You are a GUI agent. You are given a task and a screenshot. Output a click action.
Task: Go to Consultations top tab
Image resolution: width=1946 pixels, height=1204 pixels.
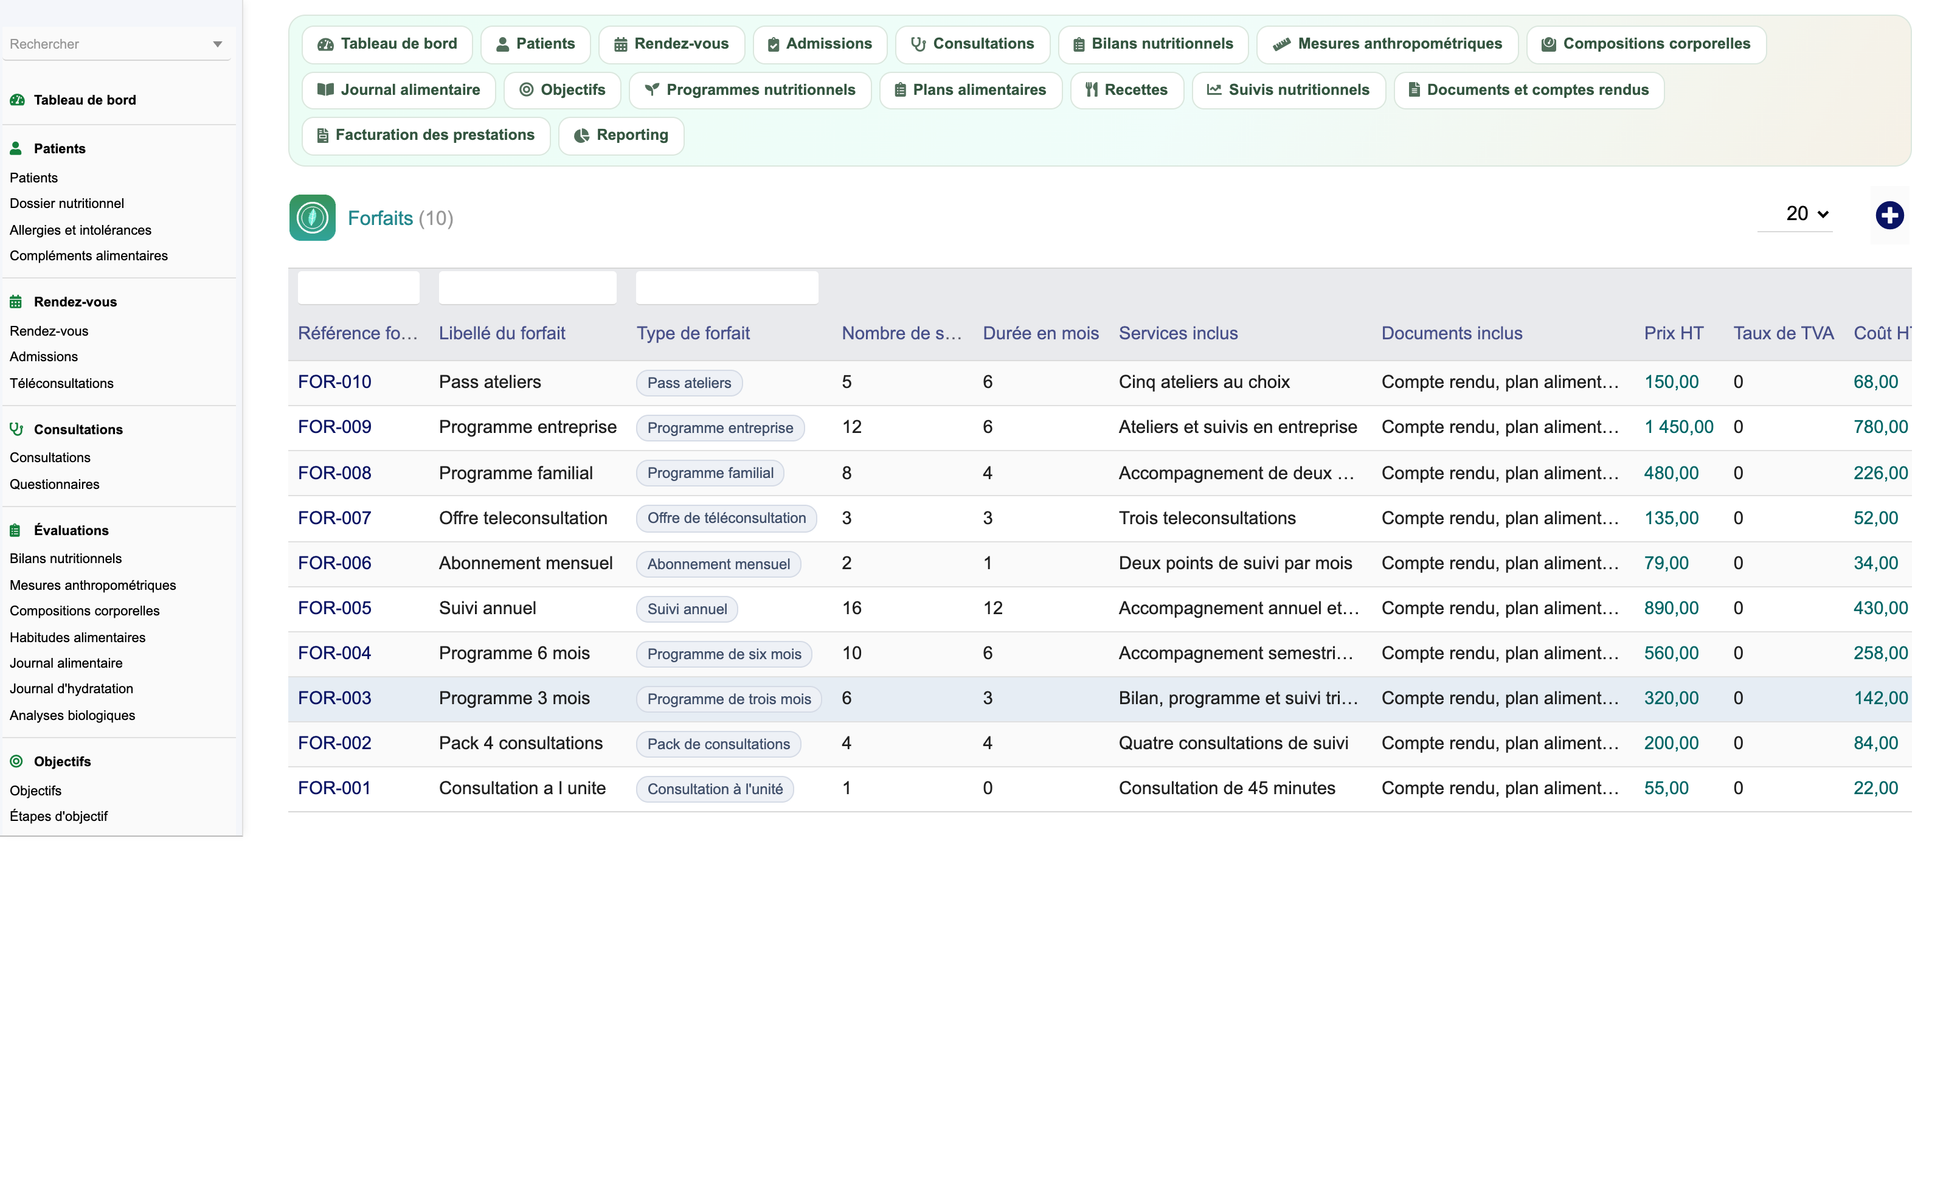972,44
